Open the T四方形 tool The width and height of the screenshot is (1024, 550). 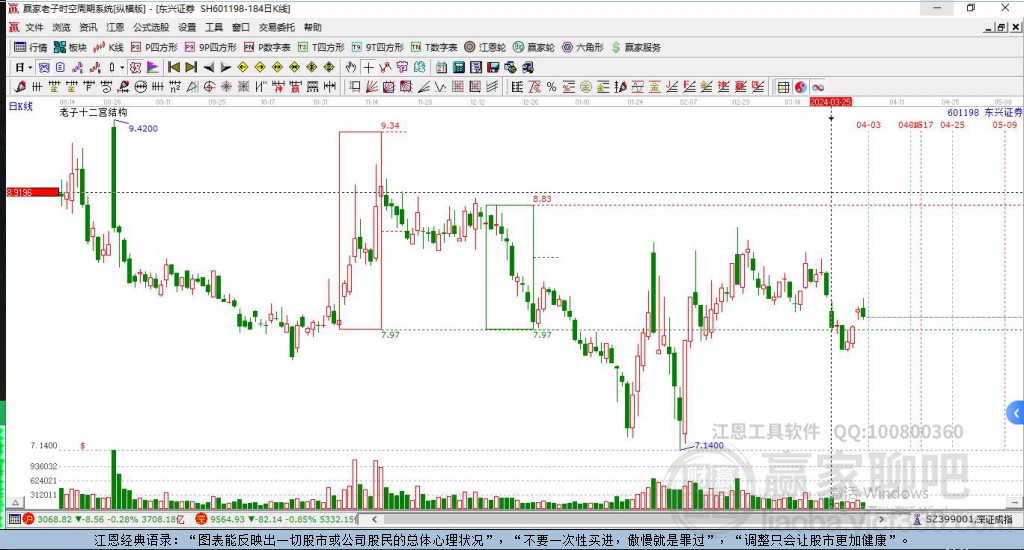click(320, 47)
